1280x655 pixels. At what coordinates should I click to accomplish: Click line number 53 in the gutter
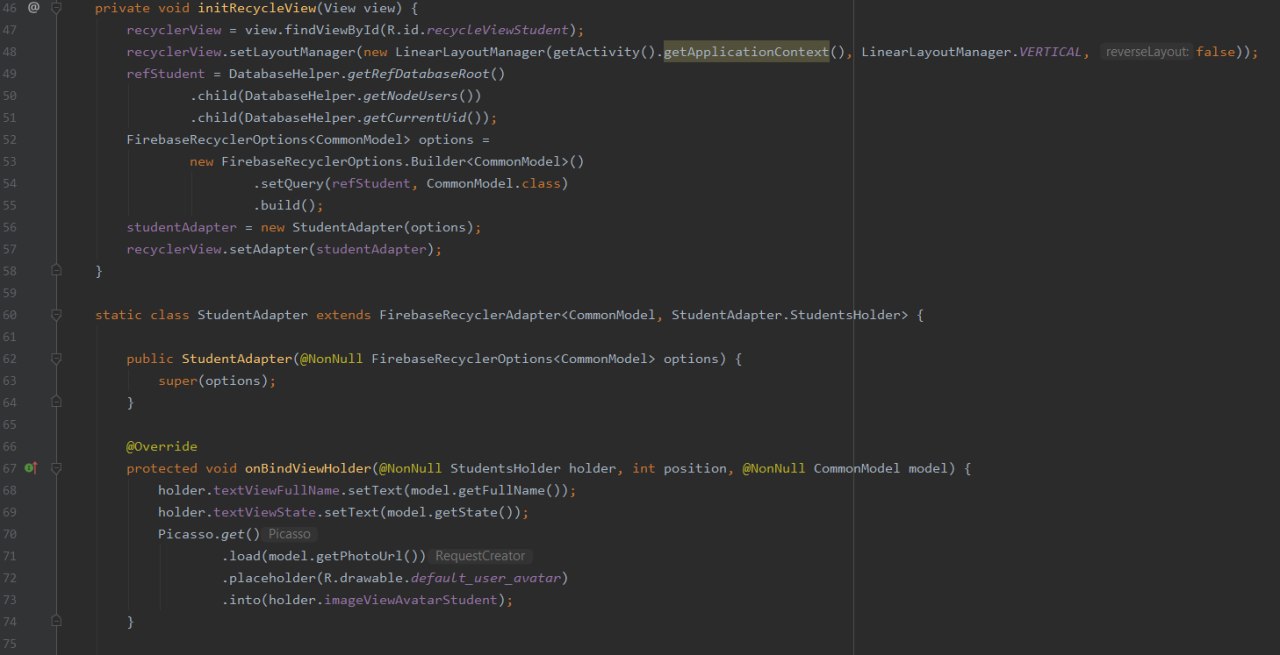tap(10, 162)
